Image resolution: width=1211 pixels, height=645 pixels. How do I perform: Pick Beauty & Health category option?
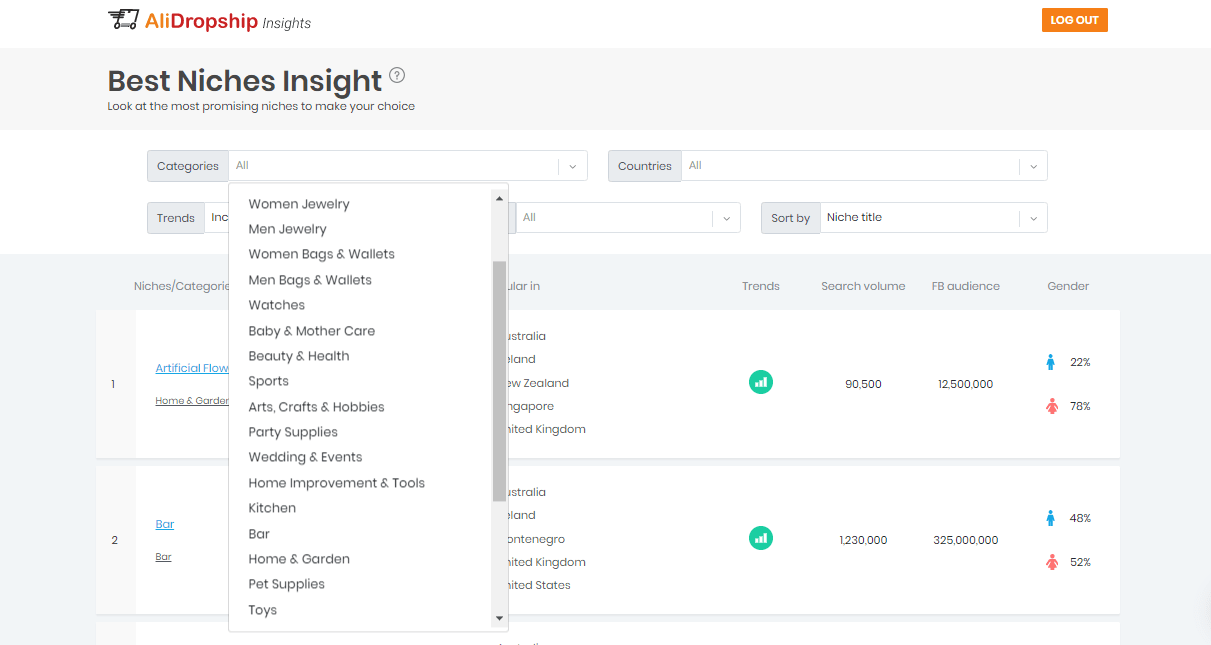(299, 356)
